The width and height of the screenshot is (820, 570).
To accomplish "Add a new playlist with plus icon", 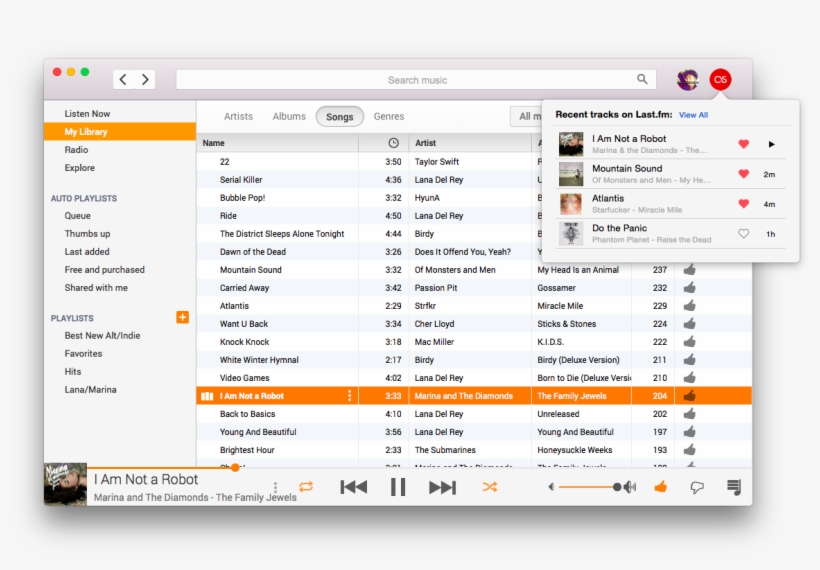I will point(182,317).
